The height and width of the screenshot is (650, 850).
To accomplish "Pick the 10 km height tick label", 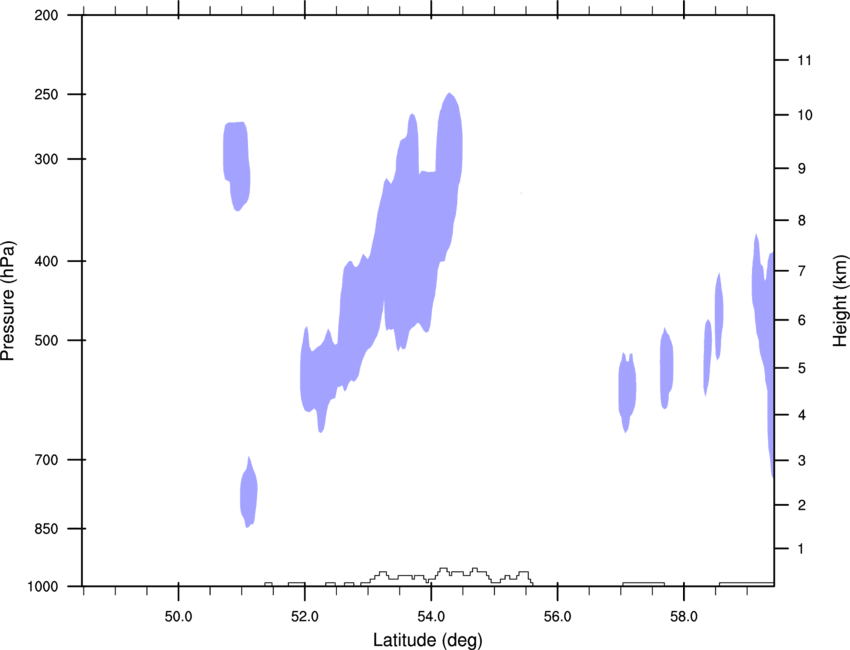I will (804, 115).
